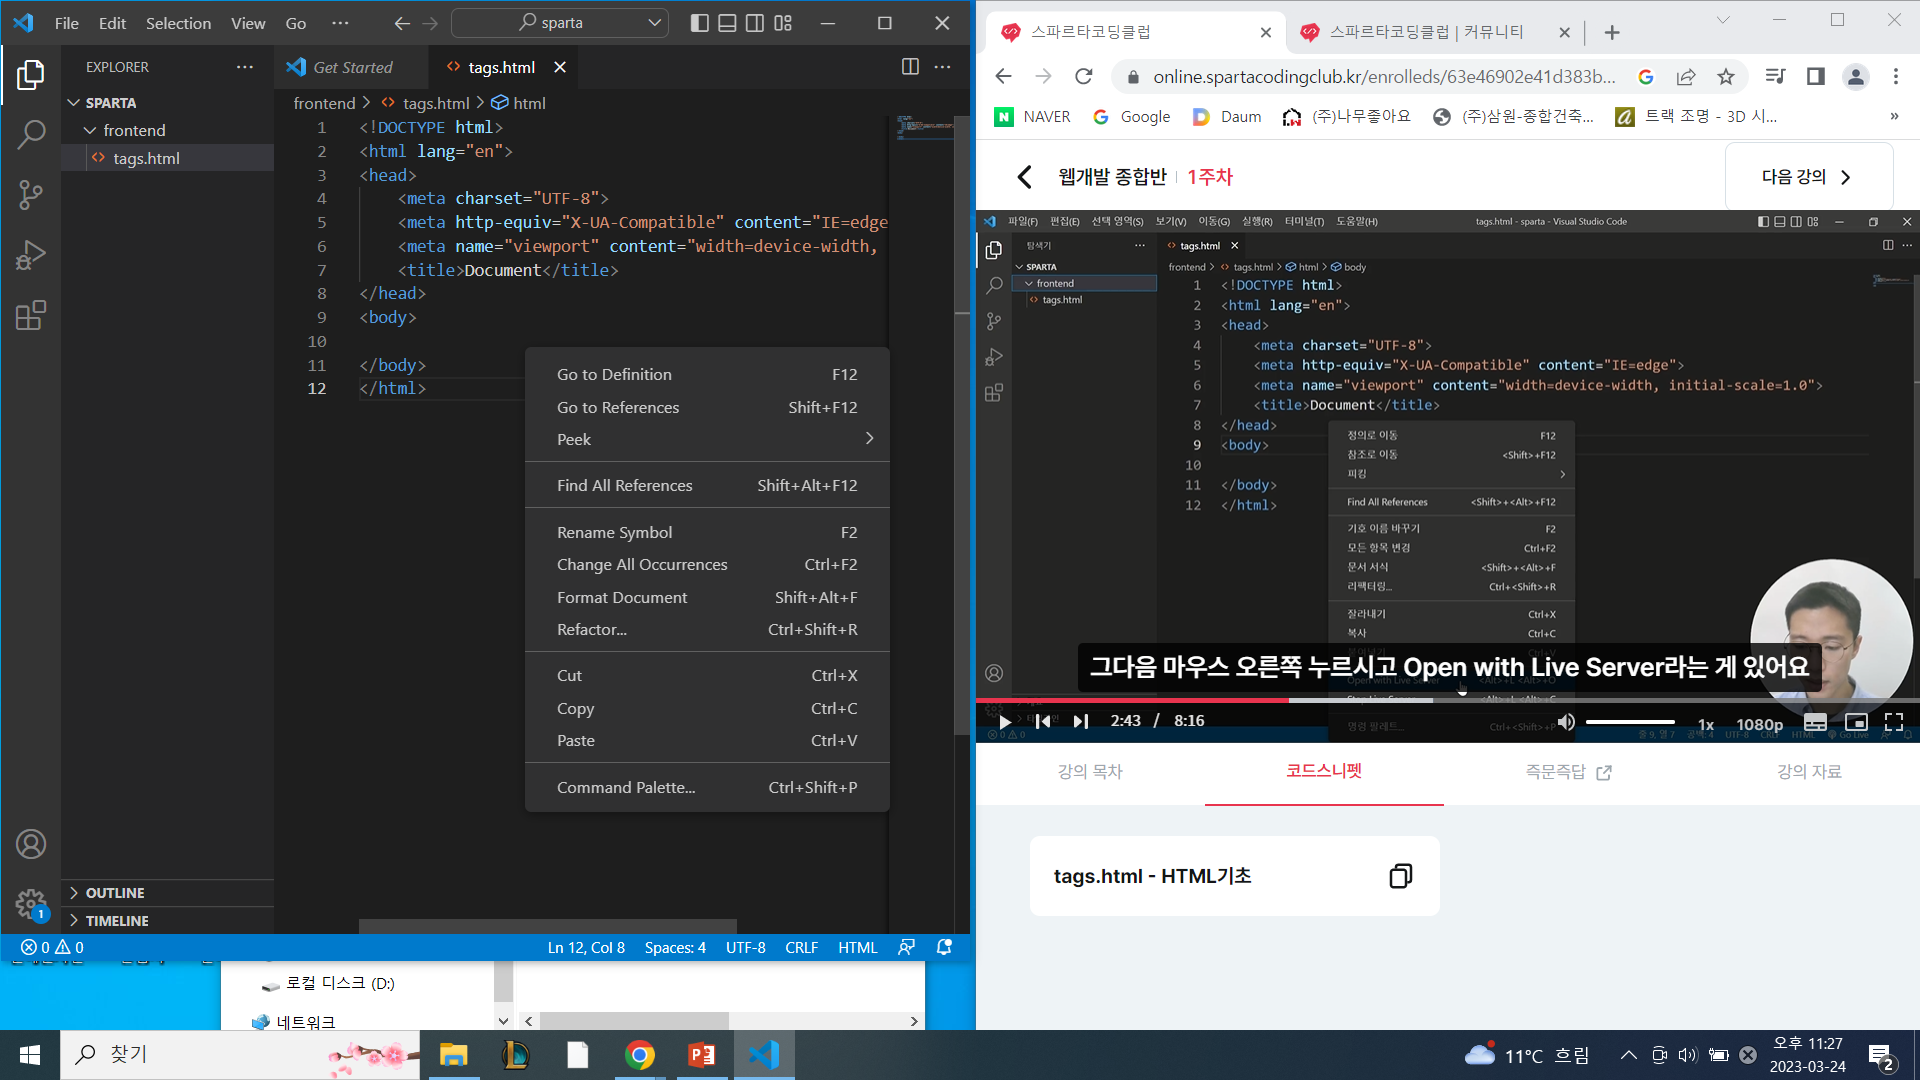Toggle video captions
The width and height of the screenshot is (1920, 1080).
[x=1815, y=721]
